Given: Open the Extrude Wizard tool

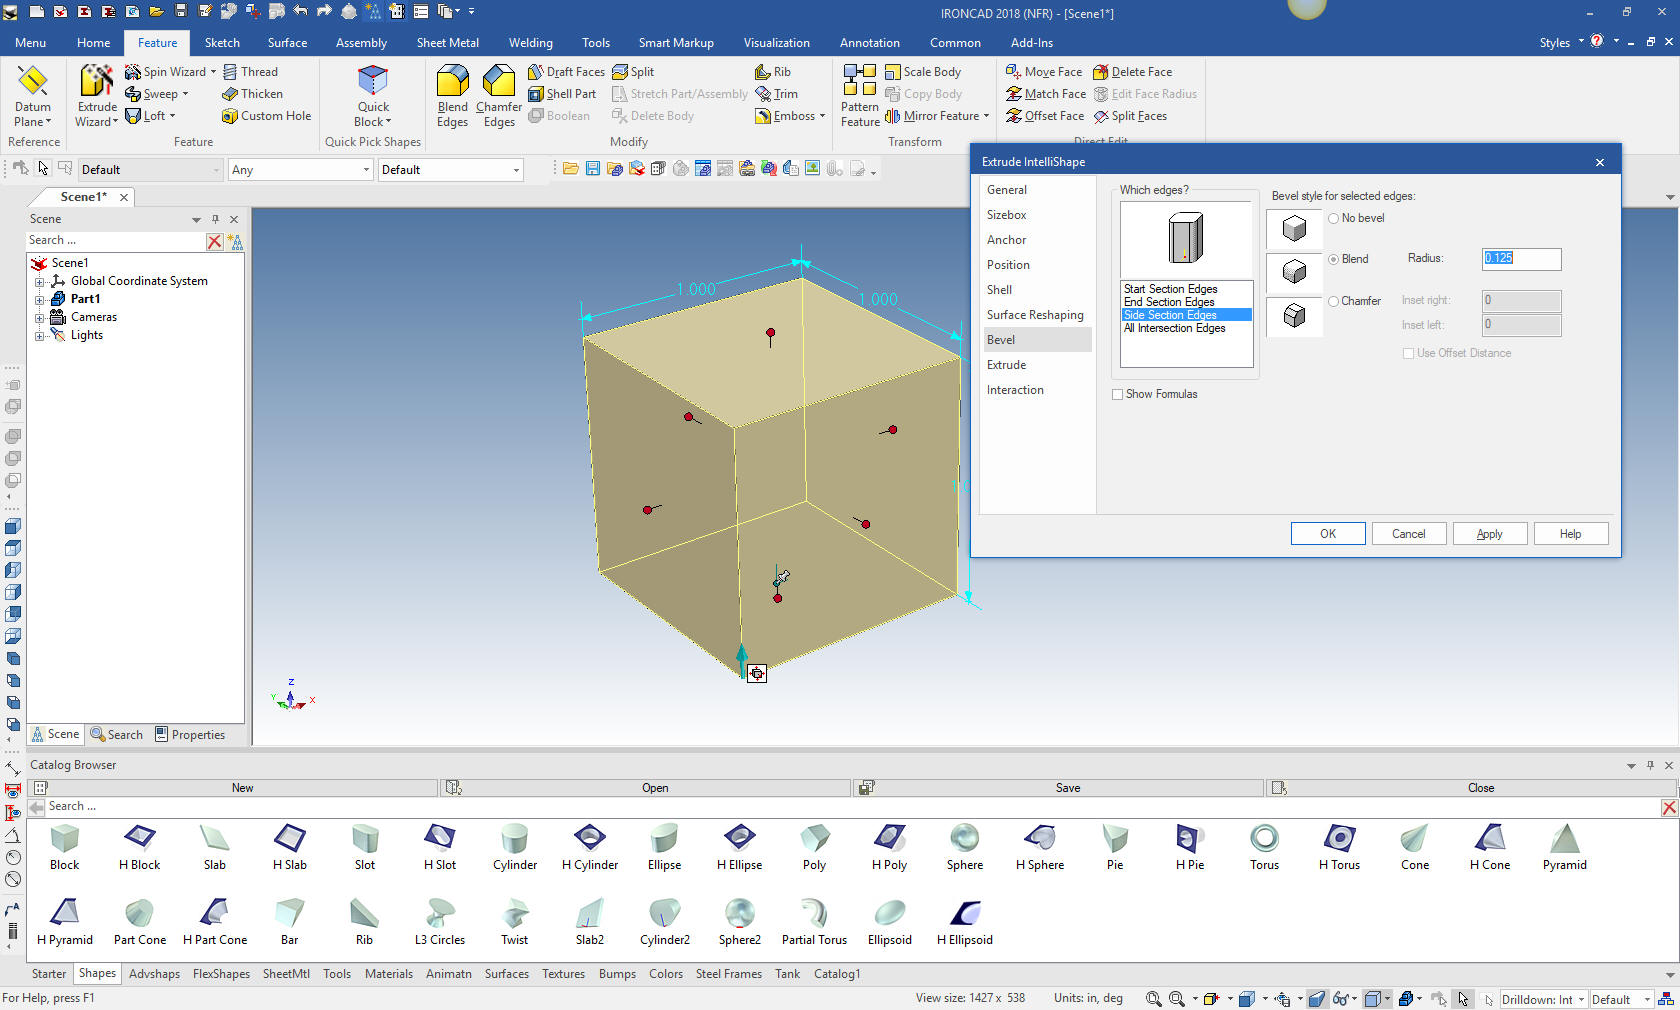Looking at the screenshot, I should click(97, 96).
